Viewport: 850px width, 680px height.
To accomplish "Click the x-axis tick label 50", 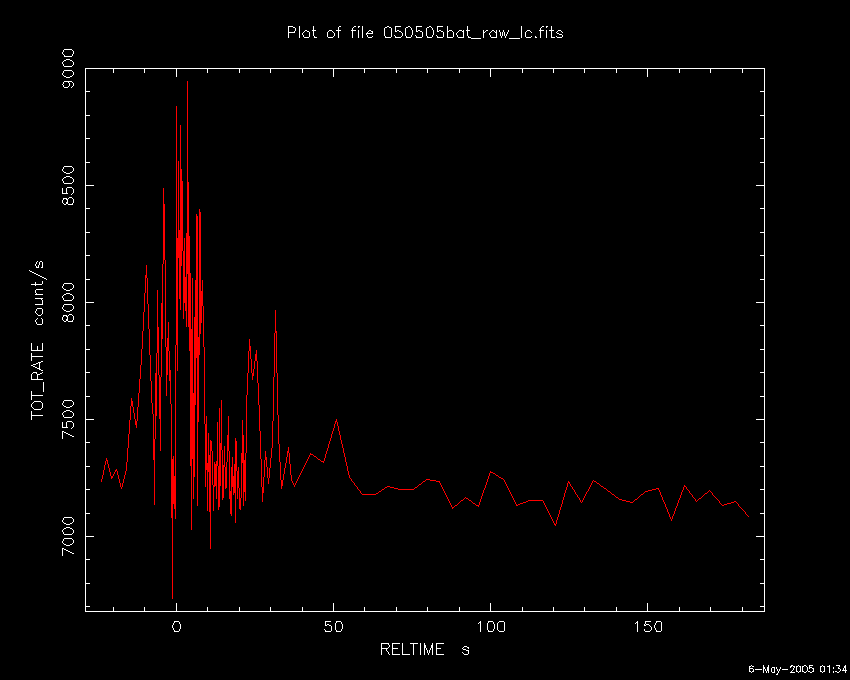I will tap(333, 627).
